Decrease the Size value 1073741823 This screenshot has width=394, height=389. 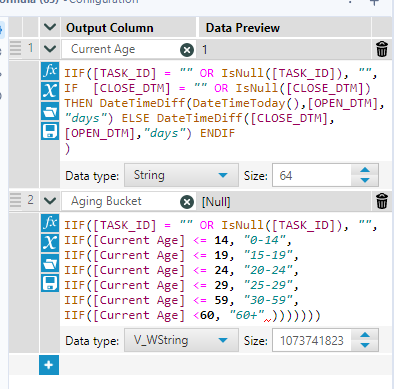(x=365, y=345)
